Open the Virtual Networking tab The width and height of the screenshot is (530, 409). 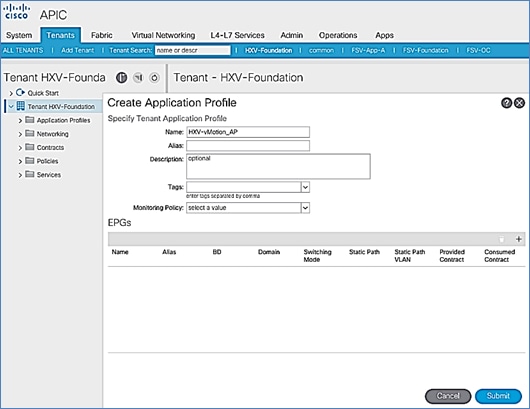(x=163, y=35)
